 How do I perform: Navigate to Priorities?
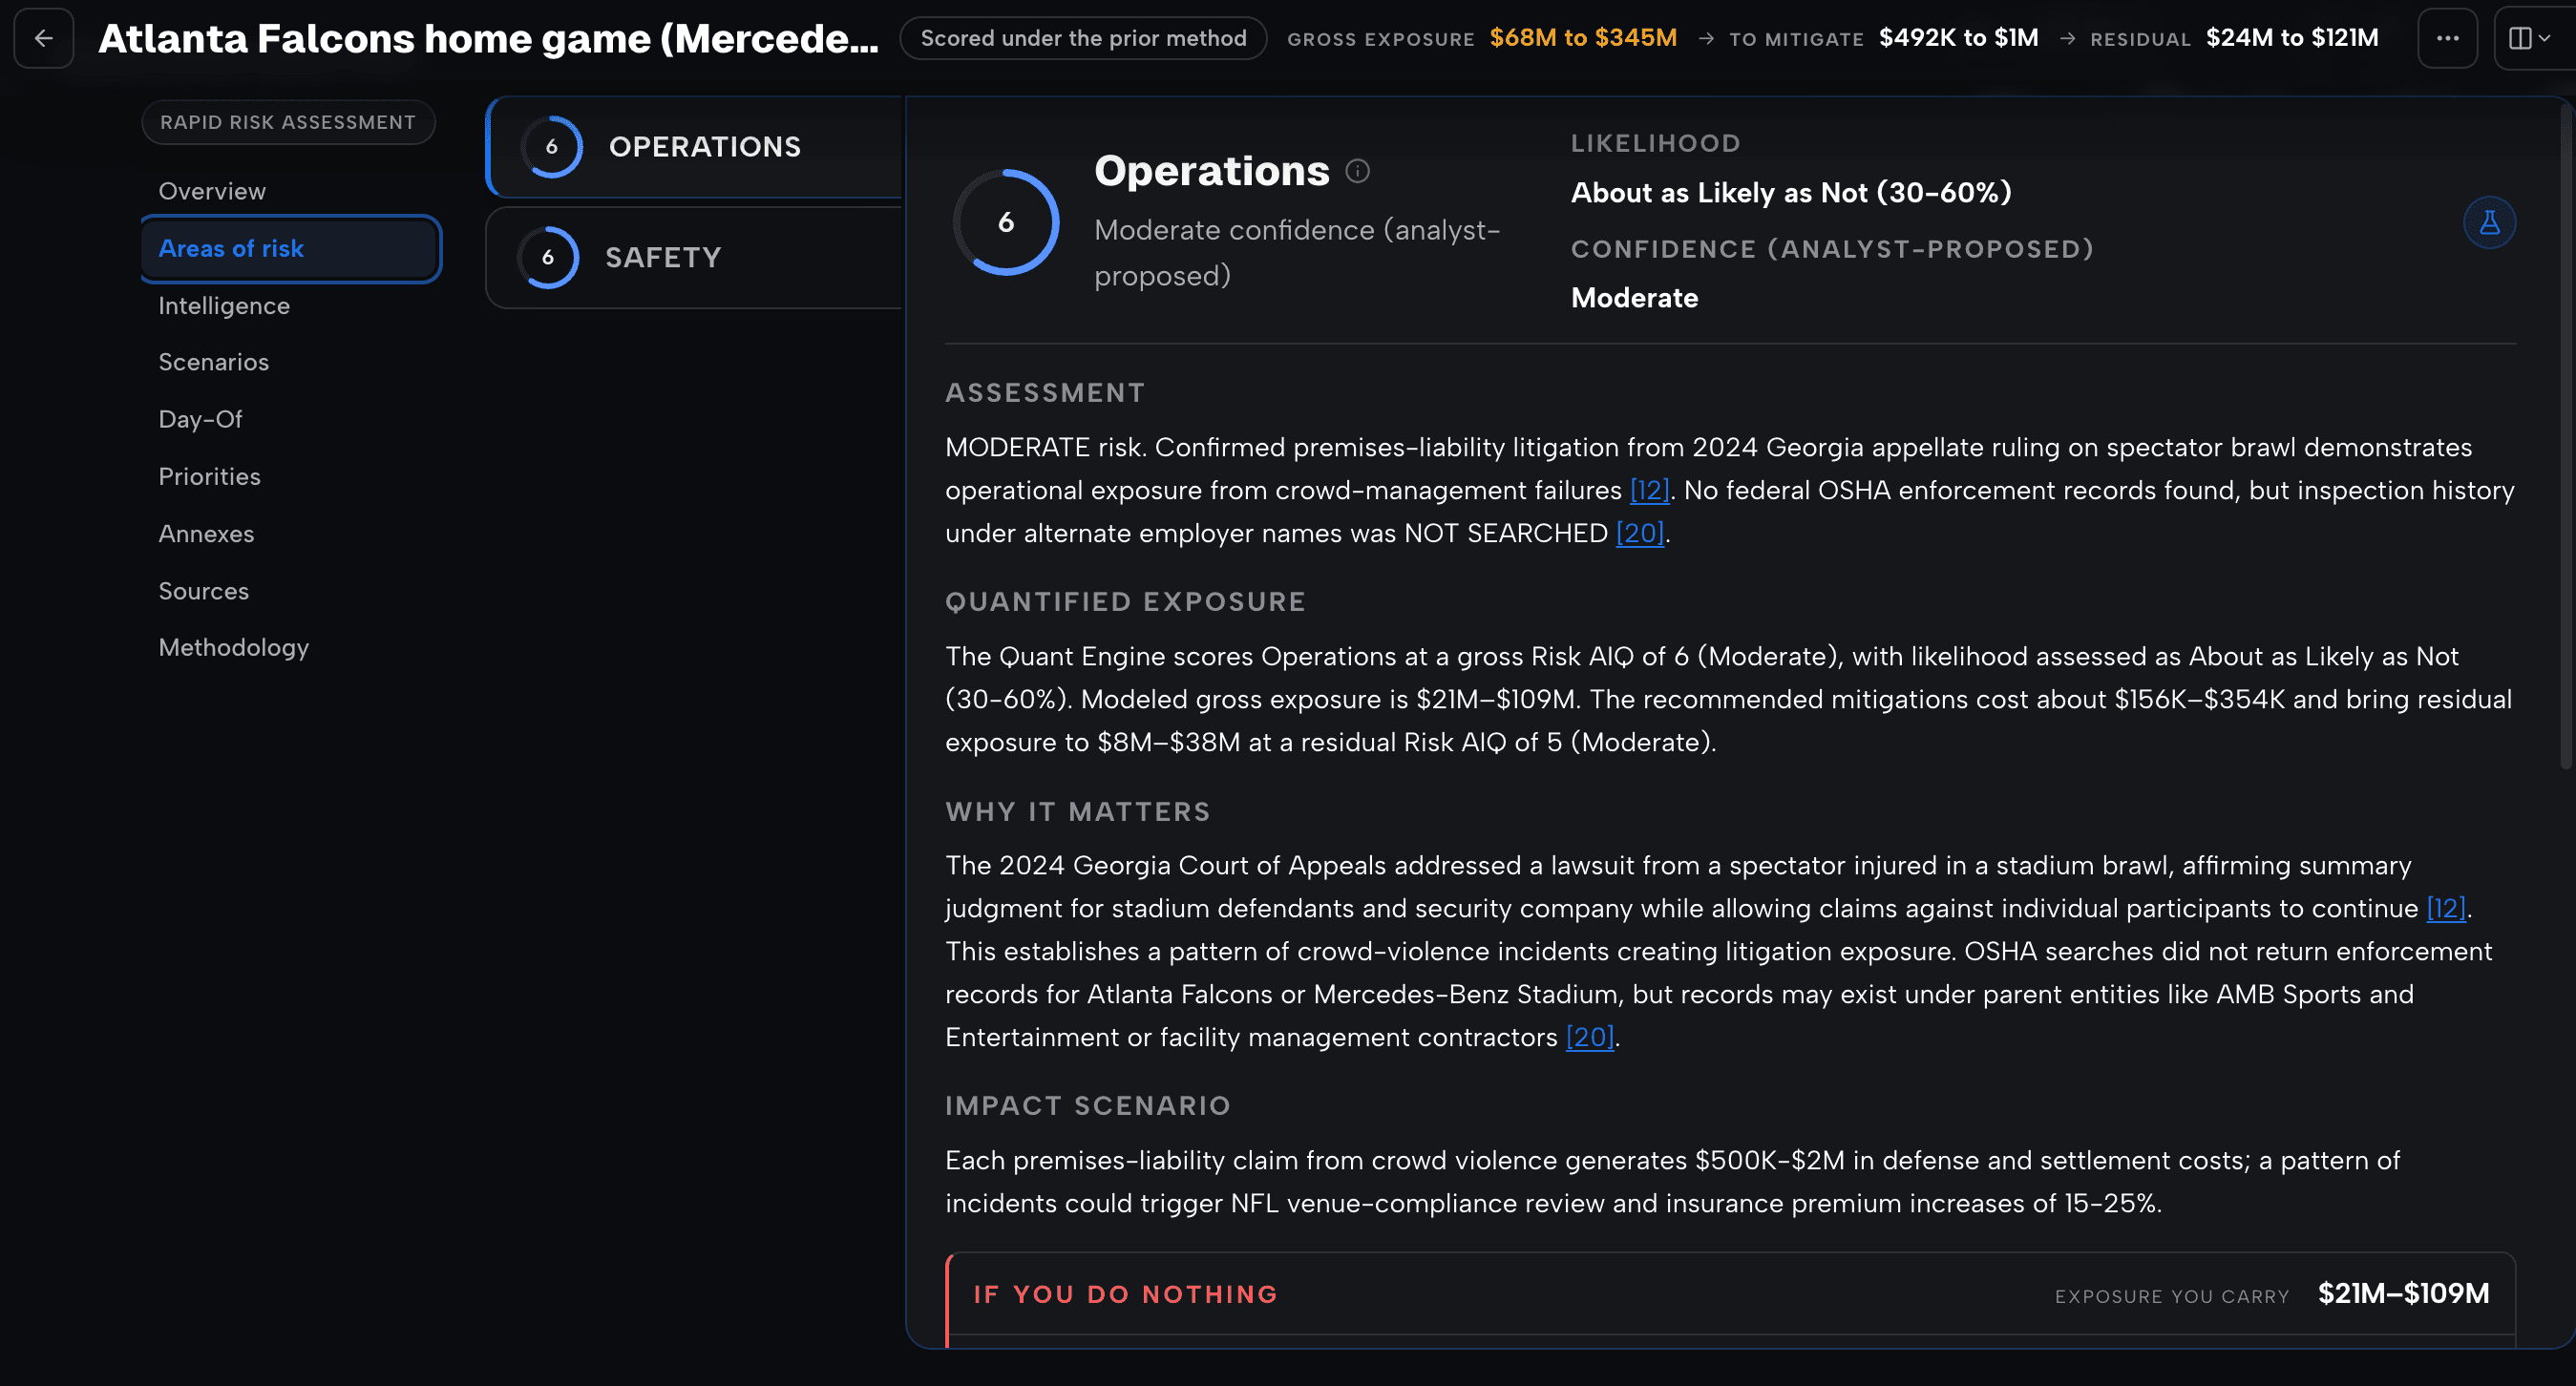[209, 477]
